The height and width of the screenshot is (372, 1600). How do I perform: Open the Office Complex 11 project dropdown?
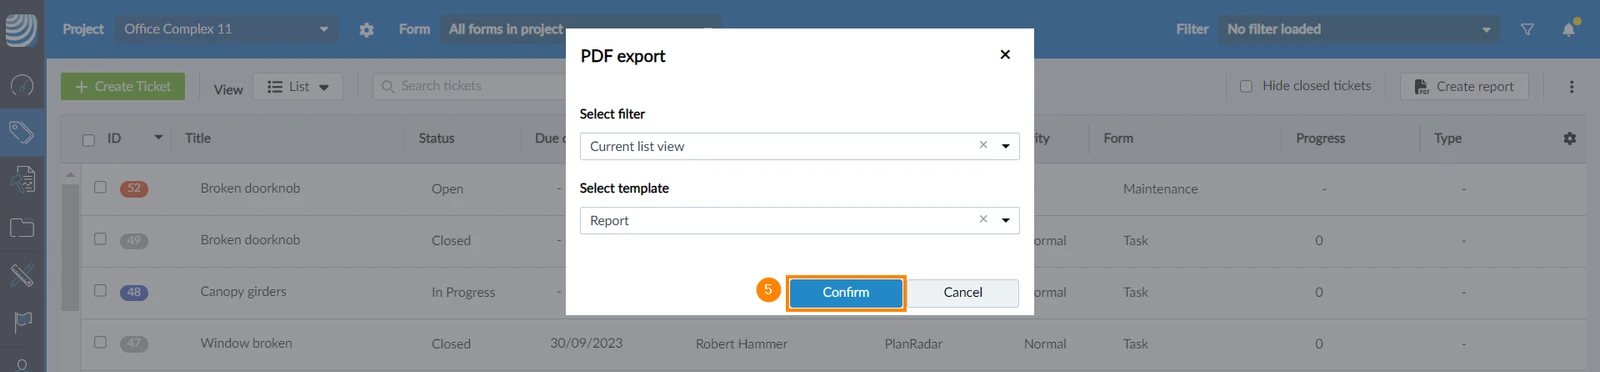[226, 29]
